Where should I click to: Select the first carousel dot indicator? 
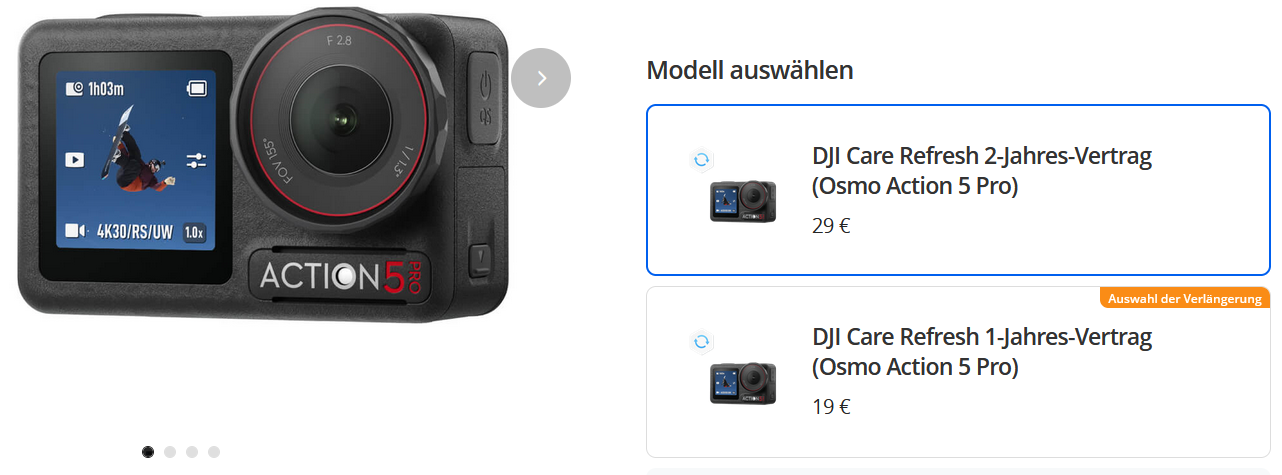point(148,452)
